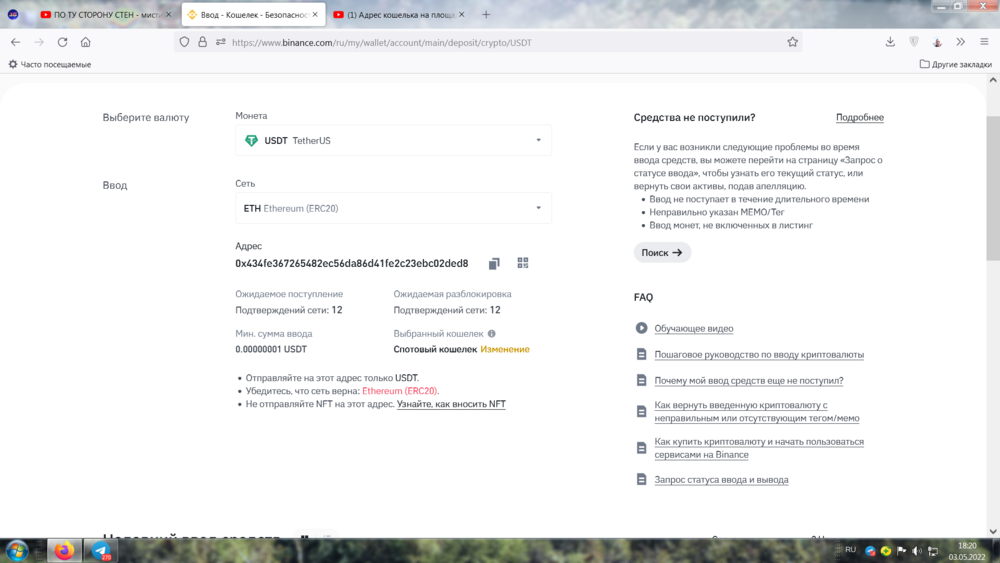
Task: Switch to the Ввод - Кошелек tab
Action: coord(253,14)
